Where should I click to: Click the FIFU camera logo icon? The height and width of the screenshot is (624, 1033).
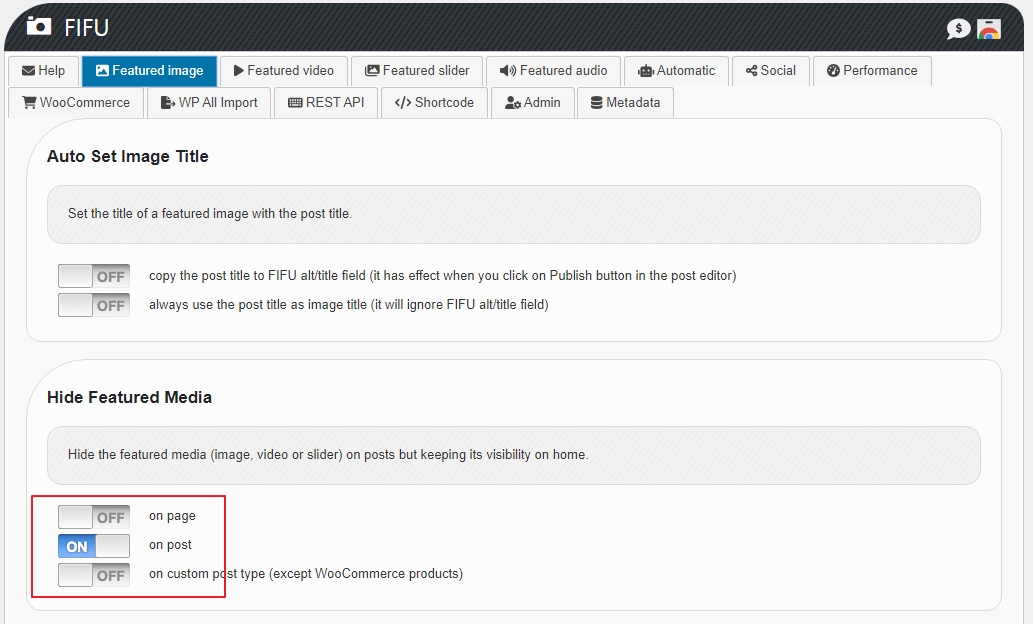(38, 26)
